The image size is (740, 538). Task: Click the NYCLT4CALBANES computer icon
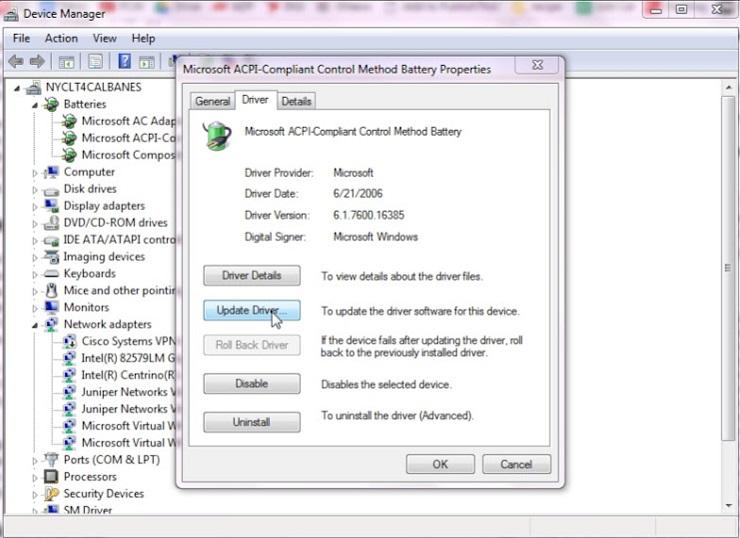pos(33,87)
